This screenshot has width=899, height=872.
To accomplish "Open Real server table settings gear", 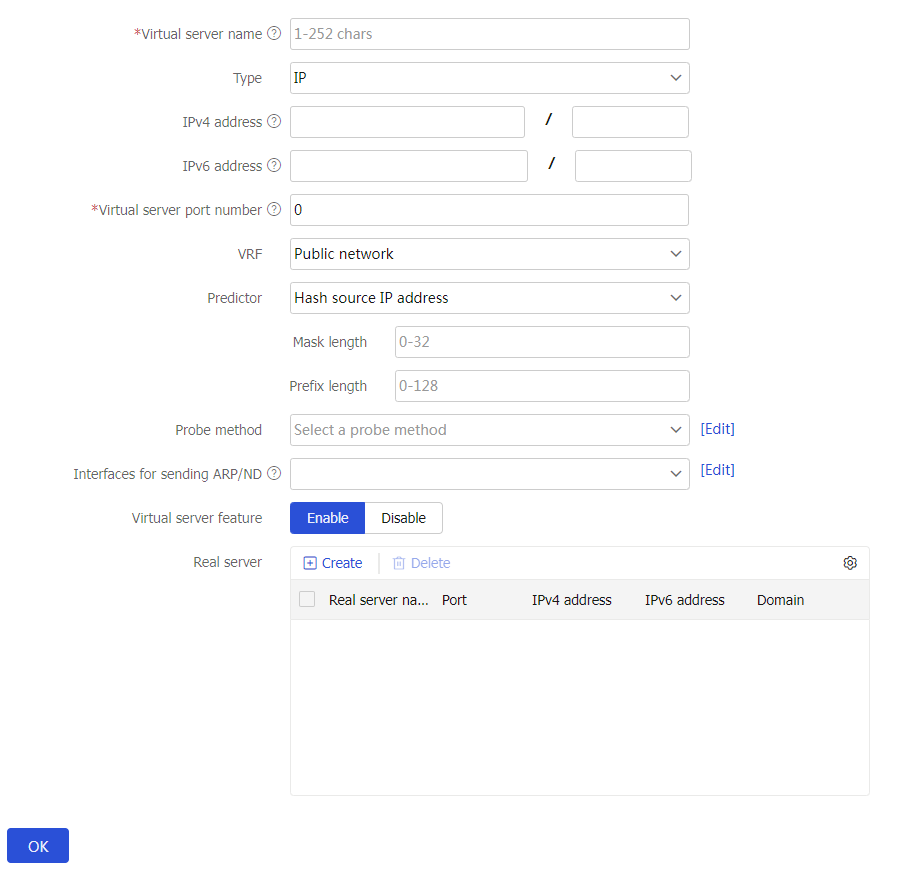I will pyautogui.click(x=850, y=563).
